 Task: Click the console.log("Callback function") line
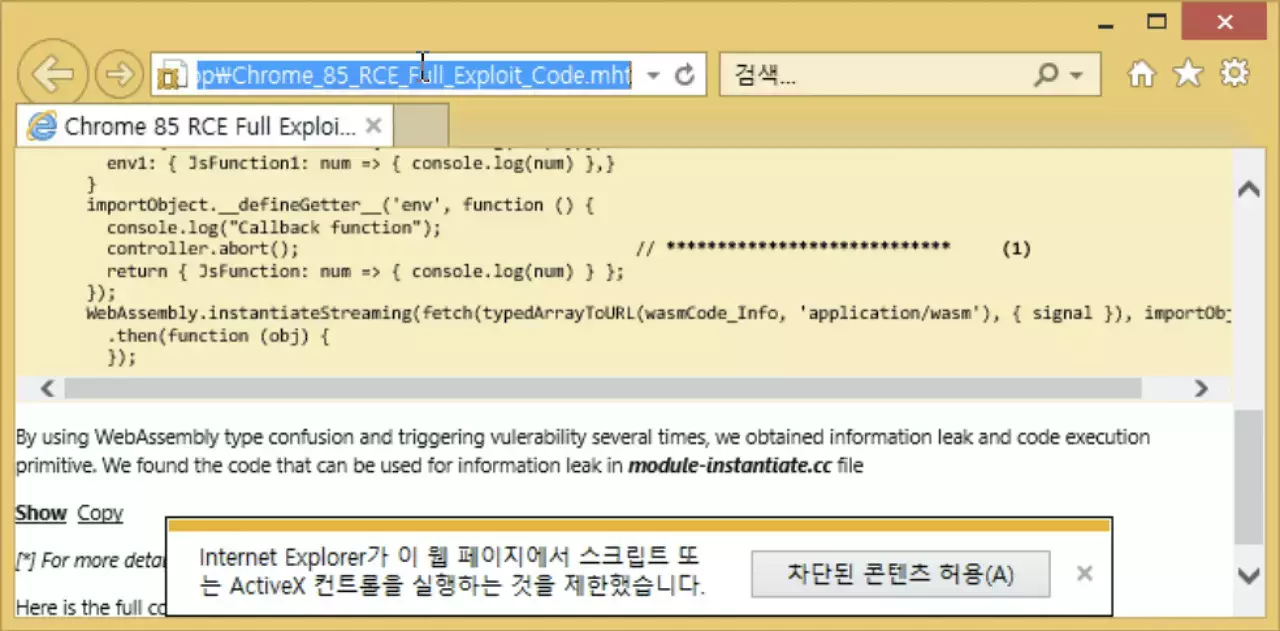(274, 227)
